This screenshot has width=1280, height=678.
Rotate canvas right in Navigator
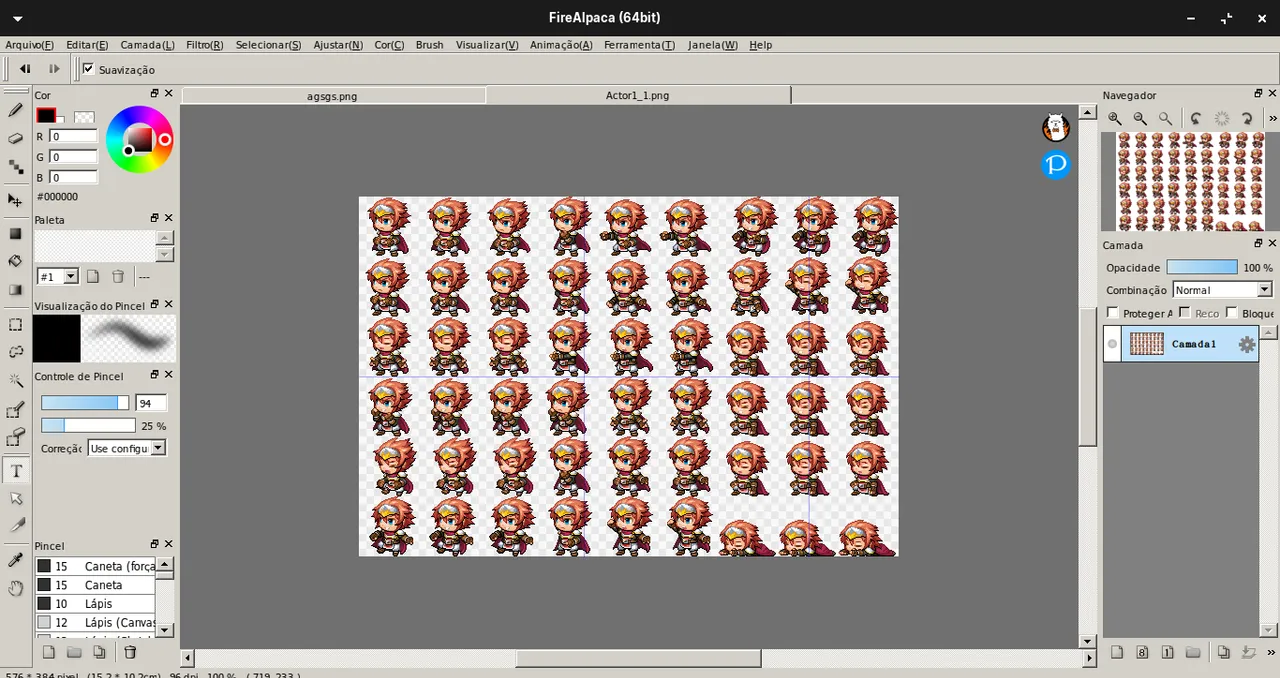point(1247,118)
